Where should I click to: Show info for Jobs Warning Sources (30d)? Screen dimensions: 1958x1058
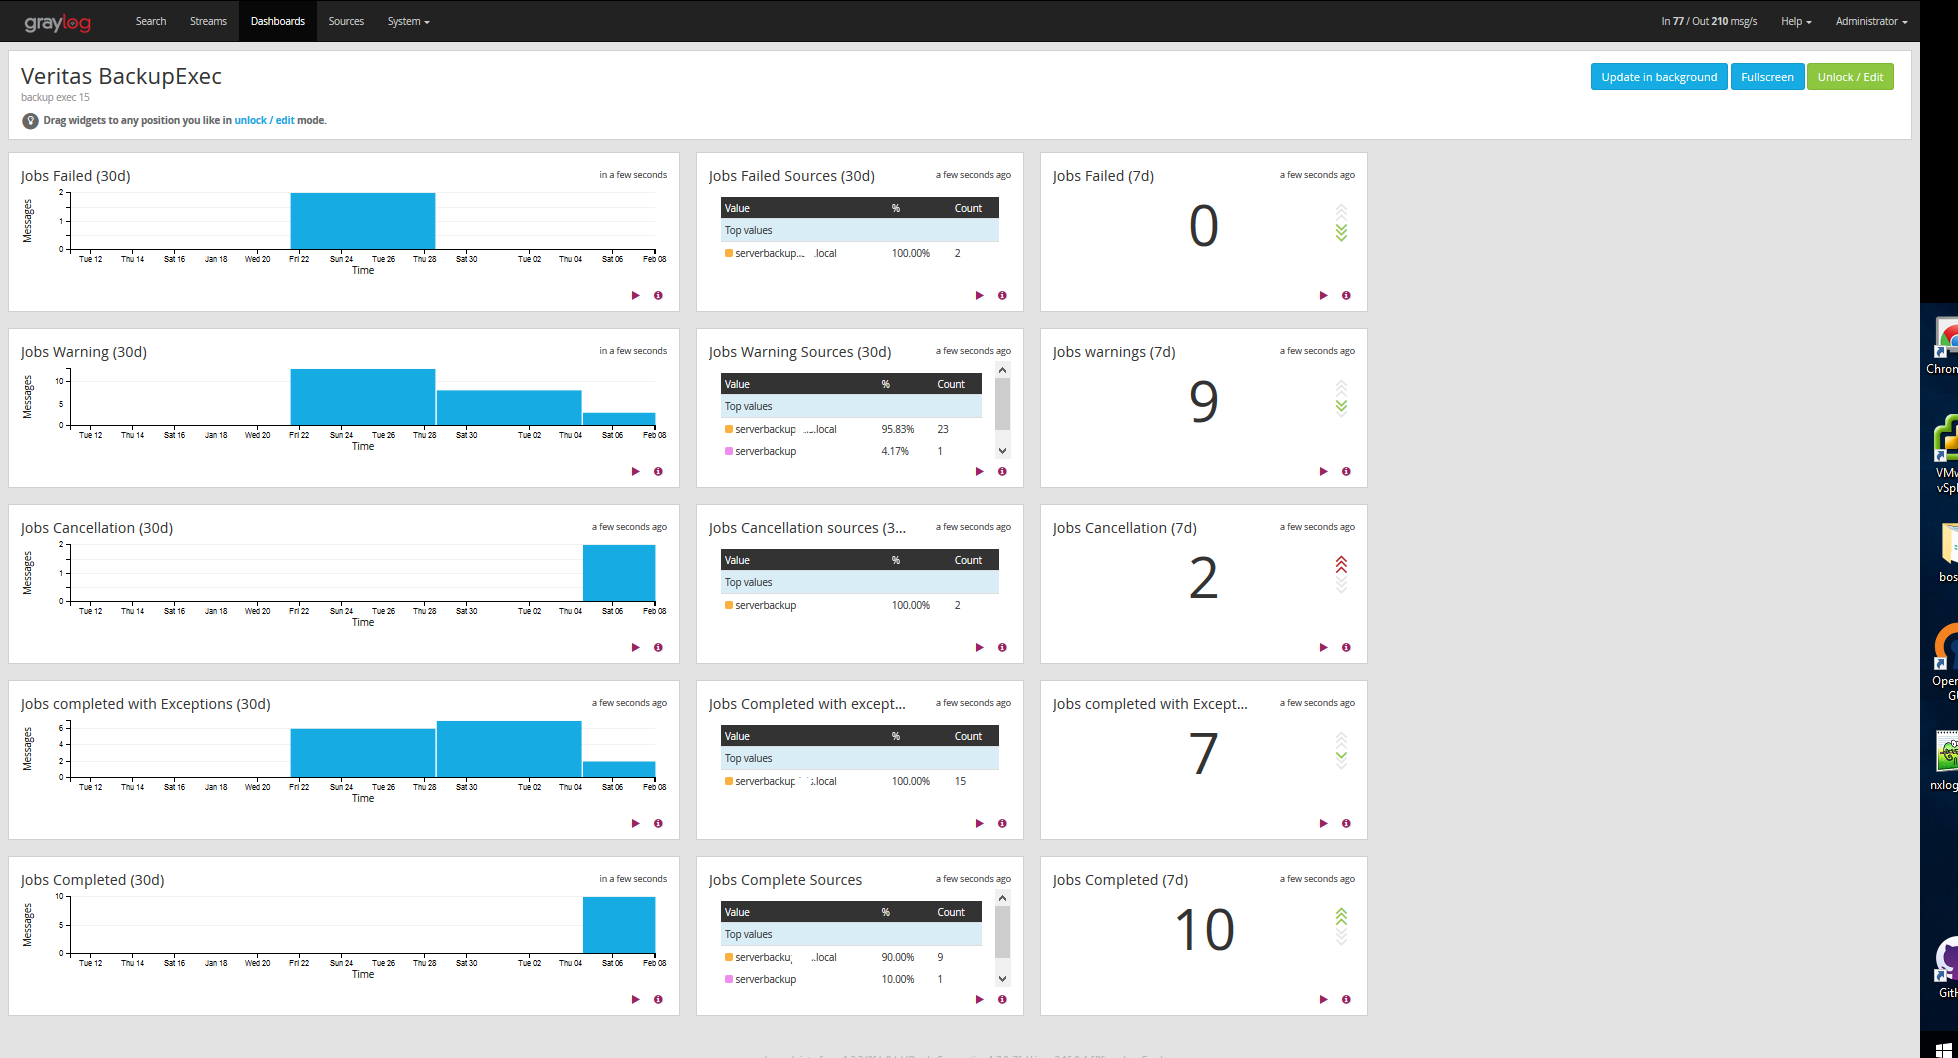tap(1002, 471)
